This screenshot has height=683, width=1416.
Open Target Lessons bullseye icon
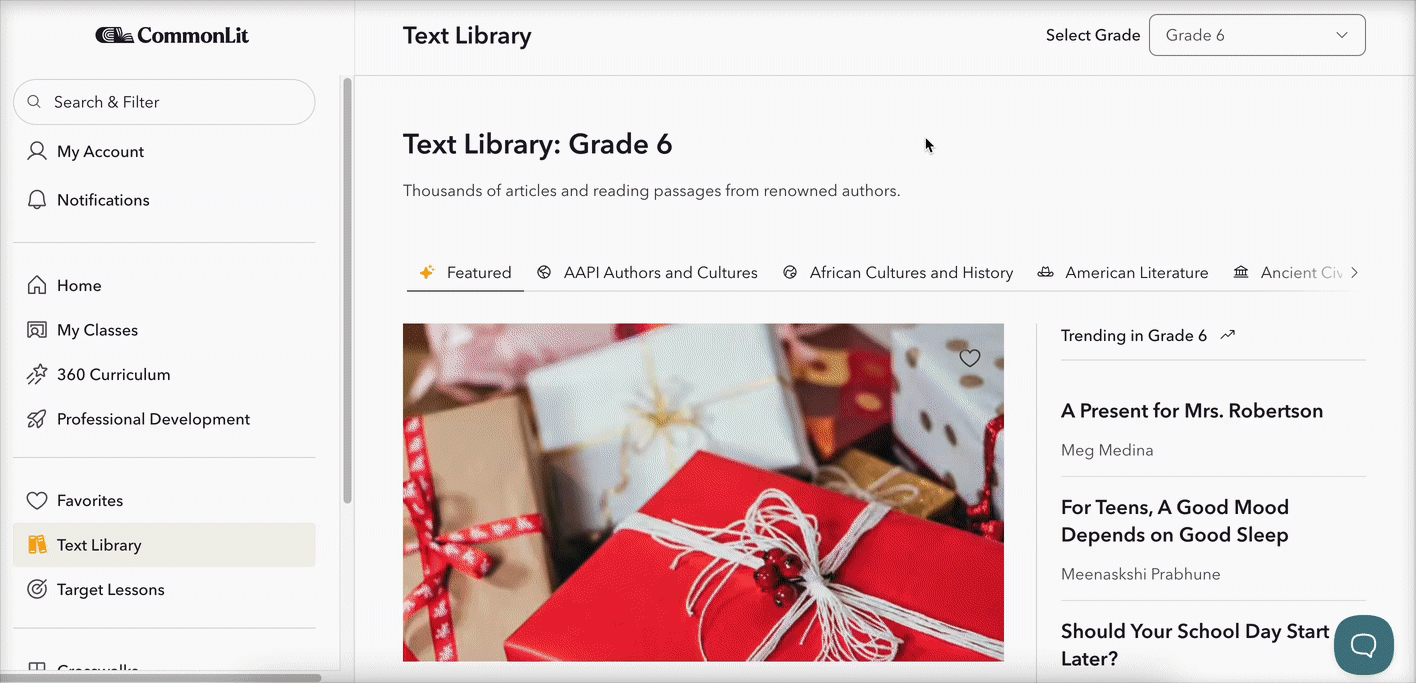(37, 589)
